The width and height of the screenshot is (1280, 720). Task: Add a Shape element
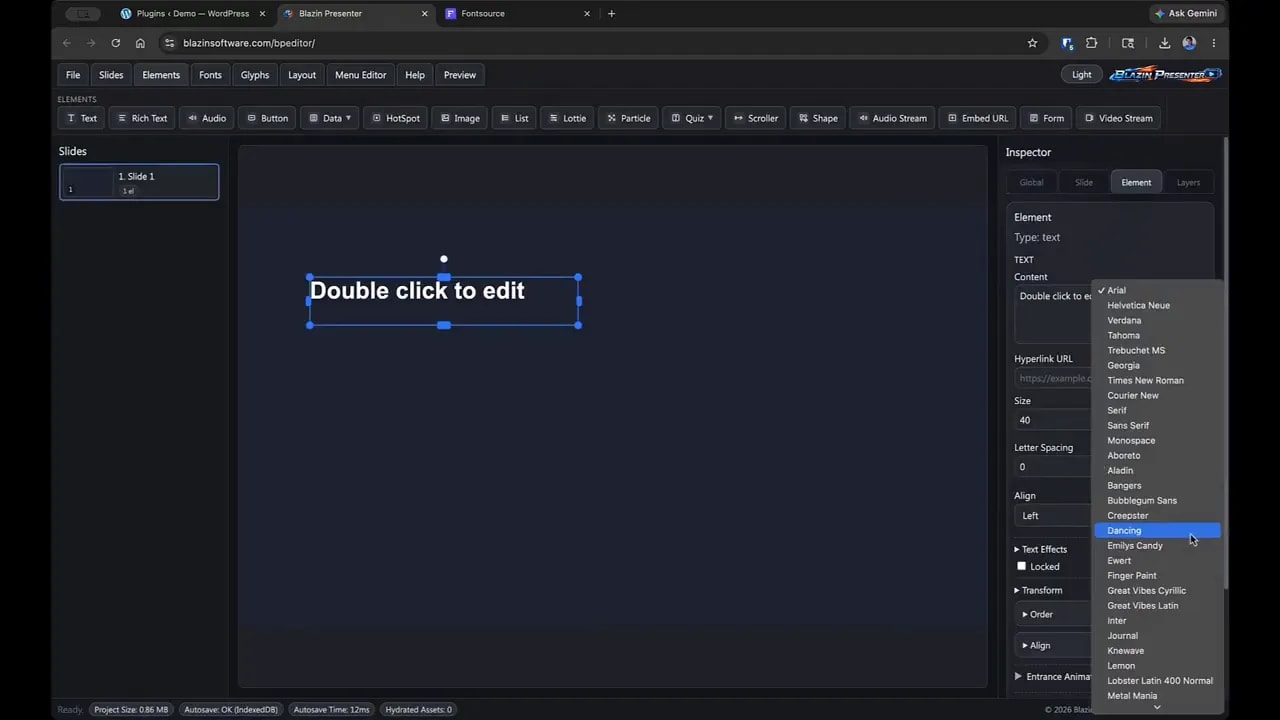(x=817, y=118)
